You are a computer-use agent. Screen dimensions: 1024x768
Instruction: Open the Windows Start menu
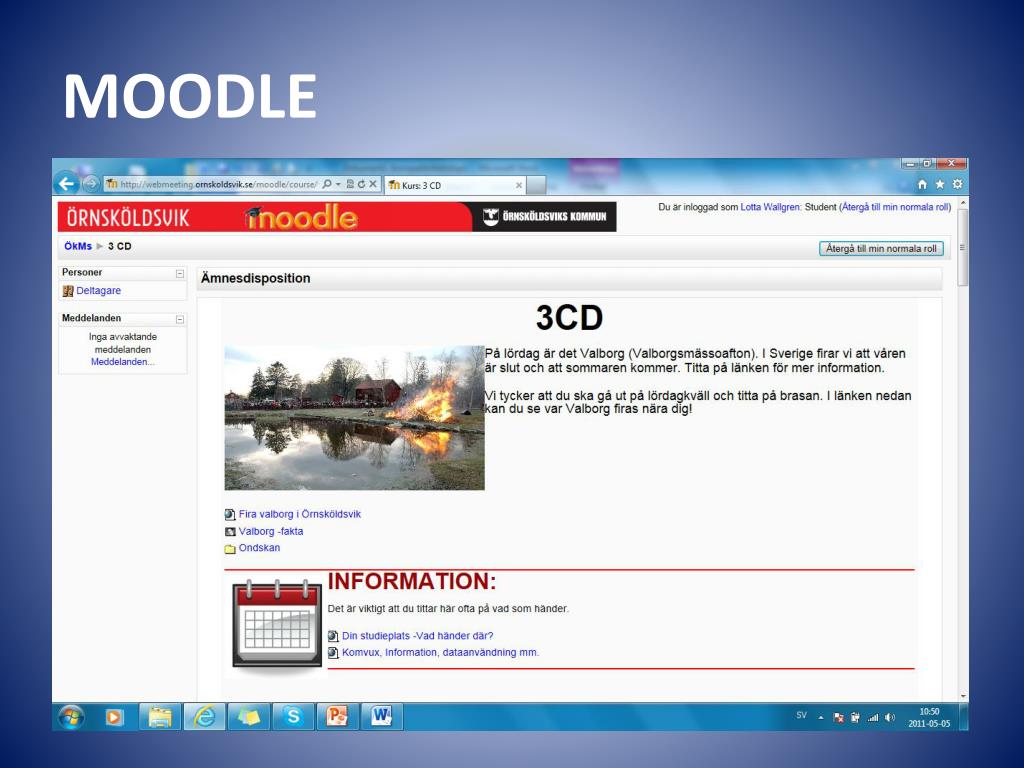pos(71,717)
